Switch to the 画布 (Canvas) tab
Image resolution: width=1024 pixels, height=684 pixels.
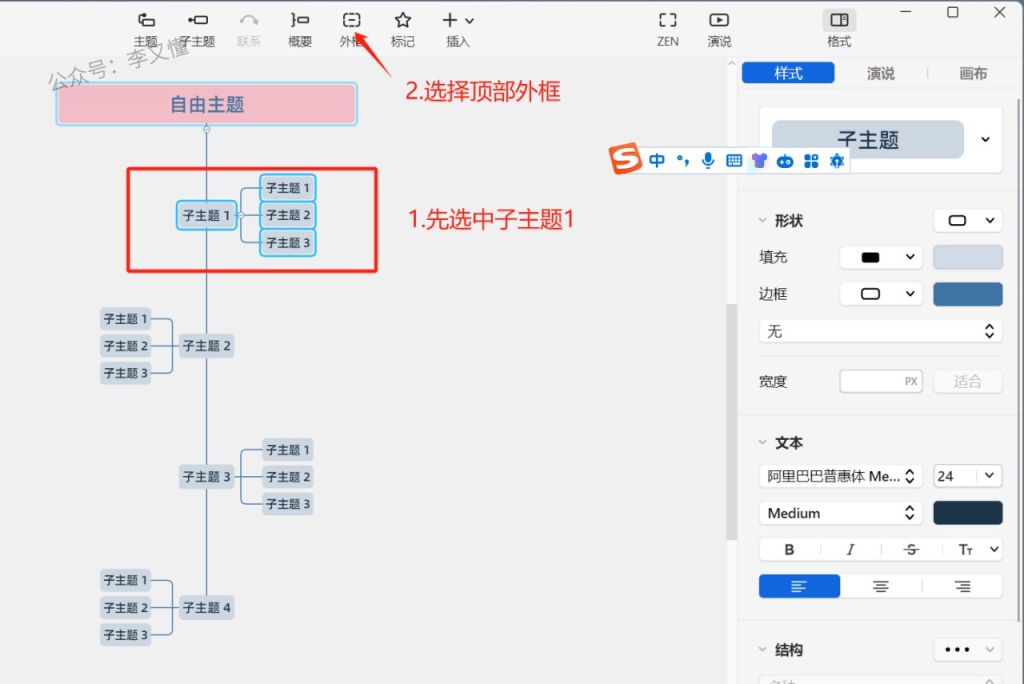click(972, 73)
